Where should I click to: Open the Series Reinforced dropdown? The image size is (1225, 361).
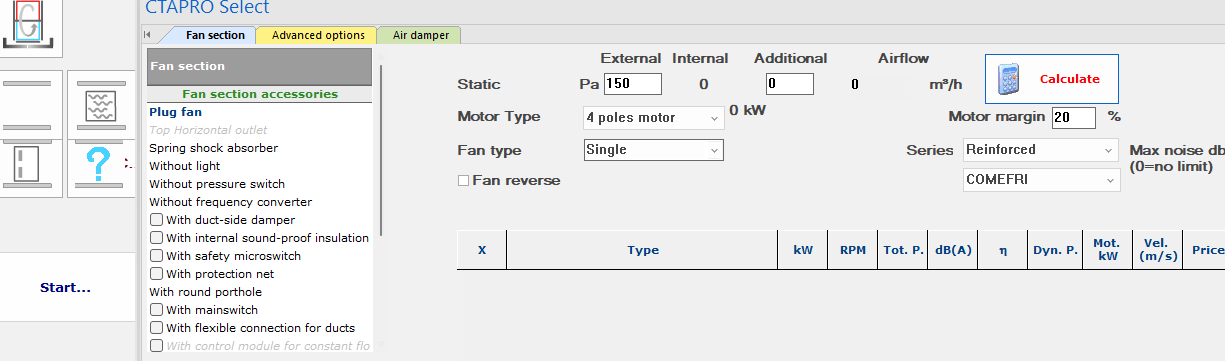(1040, 150)
